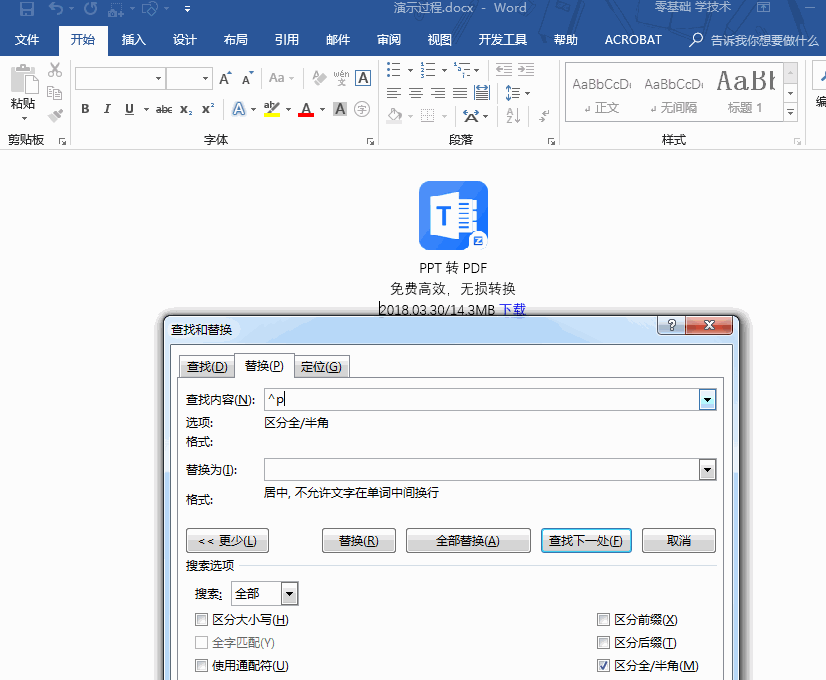Screen dimensions: 826x680
Task: Enable Use wildcards checkbox (使用通配符)
Action: (201, 665)
